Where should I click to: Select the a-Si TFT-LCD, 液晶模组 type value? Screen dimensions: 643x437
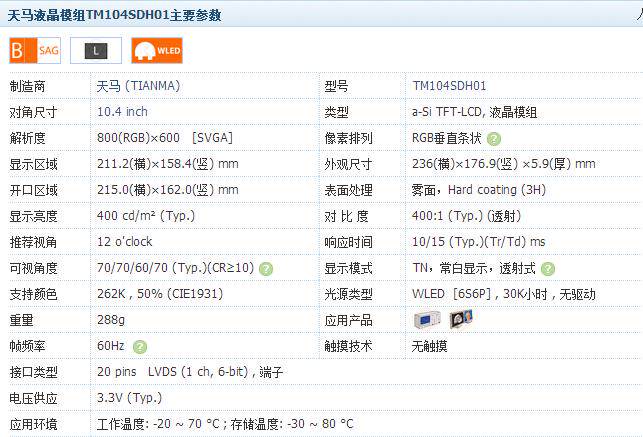(x=474, y=112)
